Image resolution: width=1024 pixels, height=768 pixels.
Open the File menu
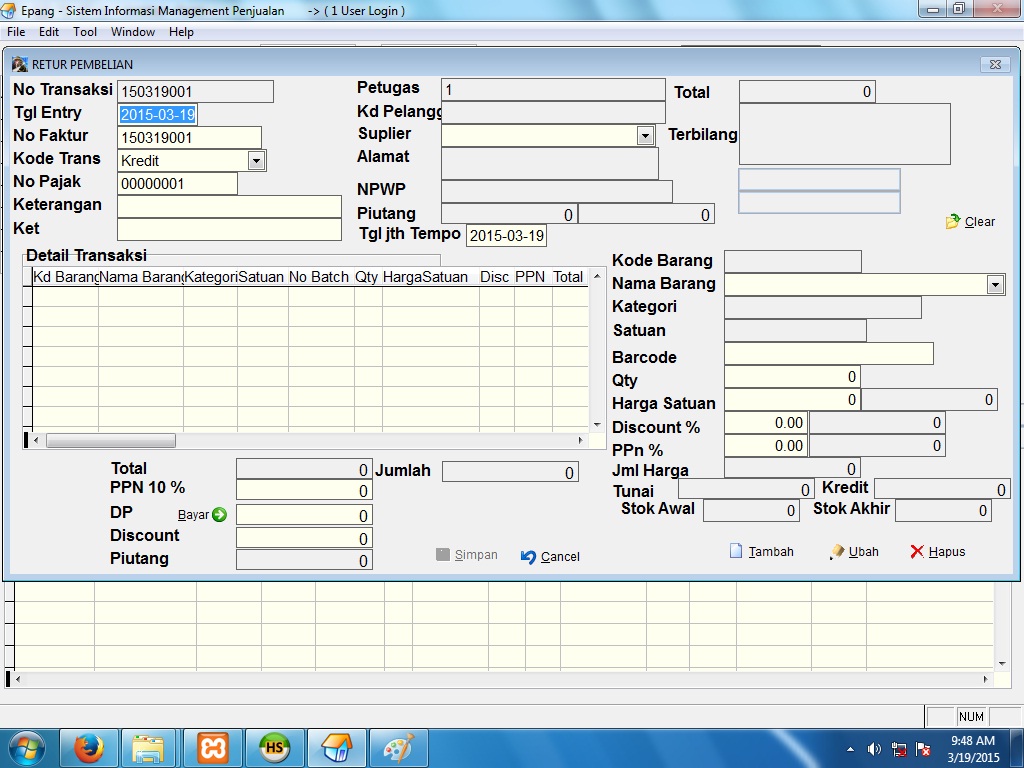coord(16,32)
